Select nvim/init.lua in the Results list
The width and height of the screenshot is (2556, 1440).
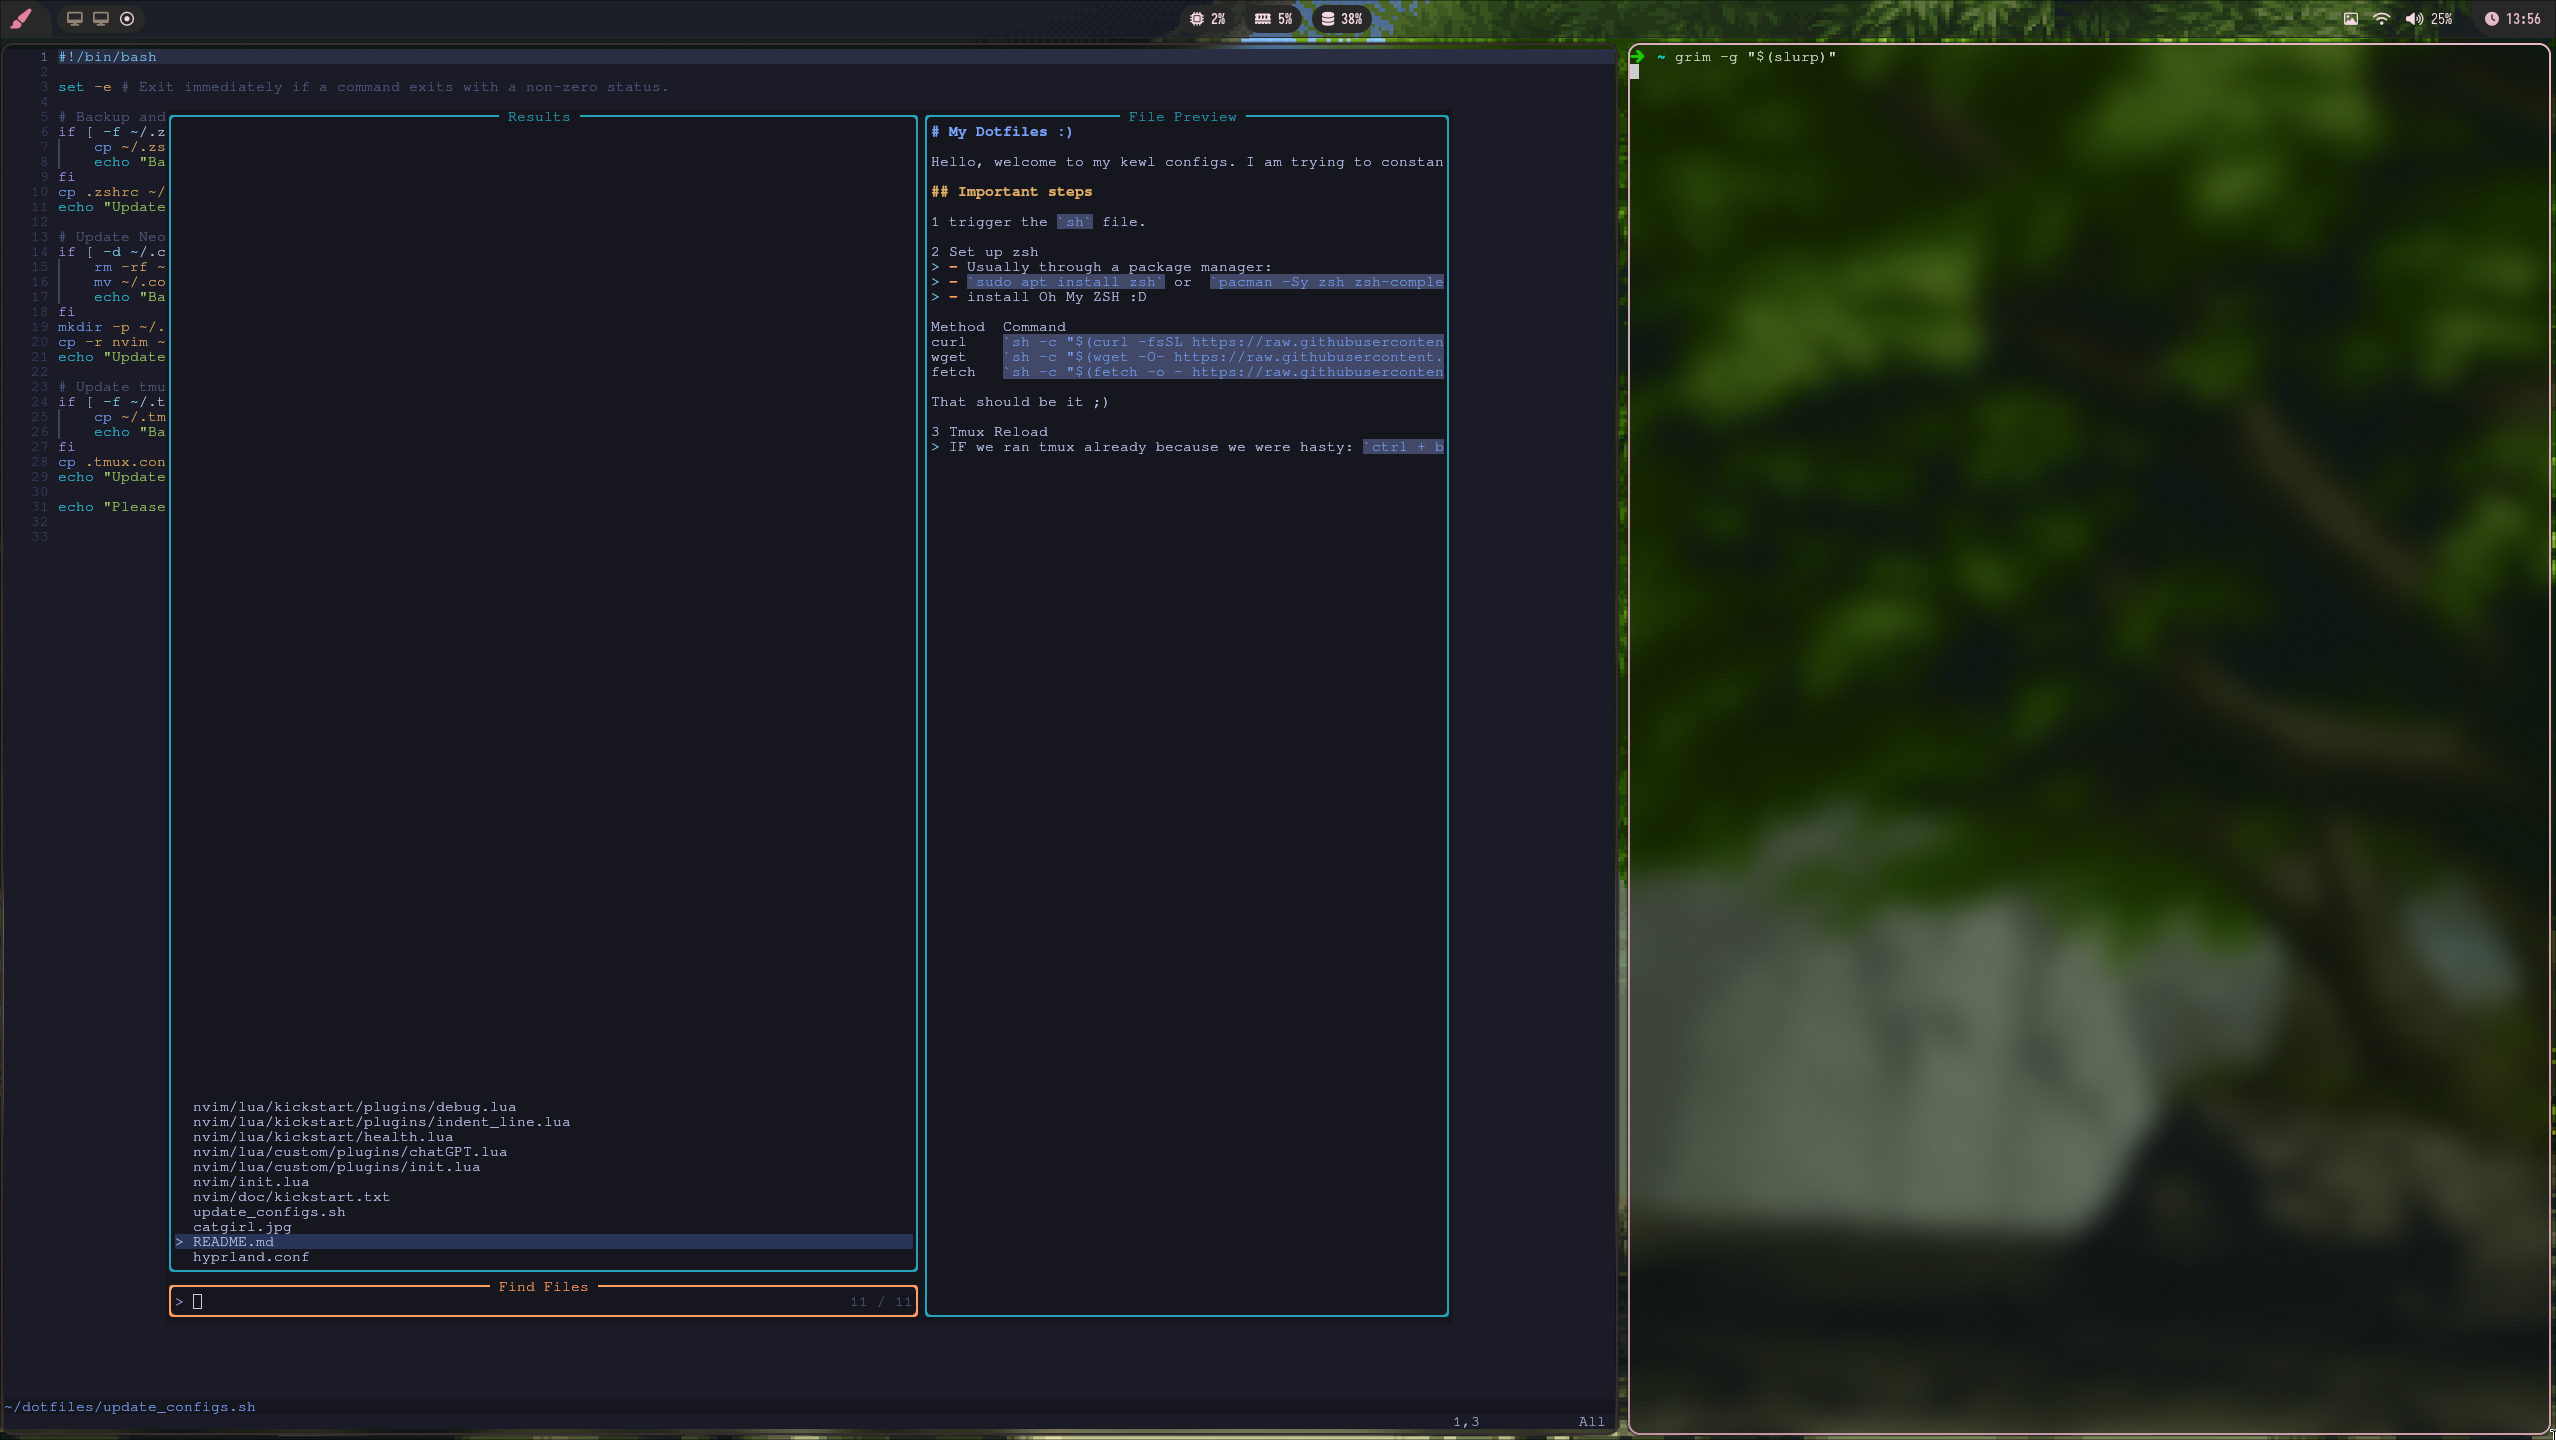pyautogui.click(x=251, y=1181)
